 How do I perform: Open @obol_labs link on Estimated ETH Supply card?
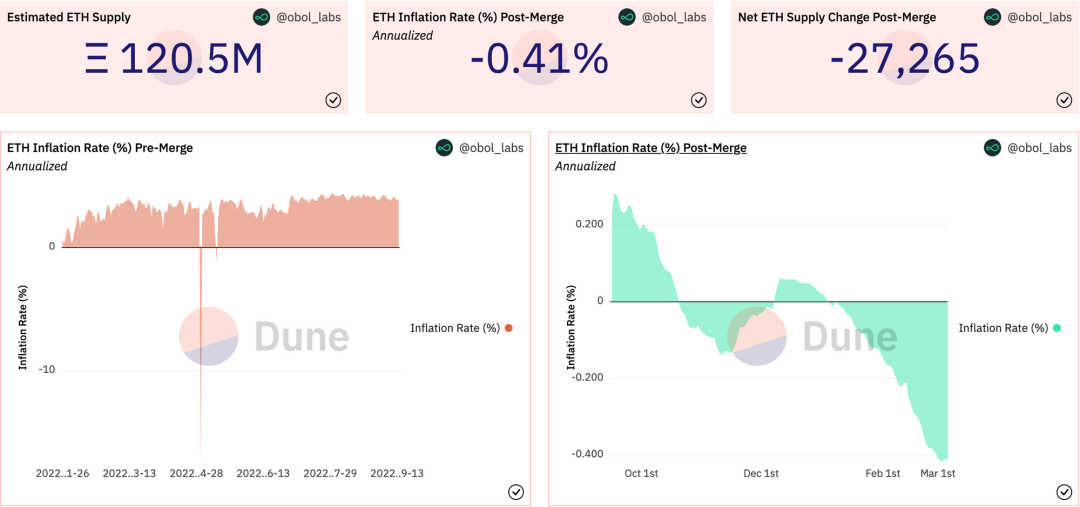[308, 17]
